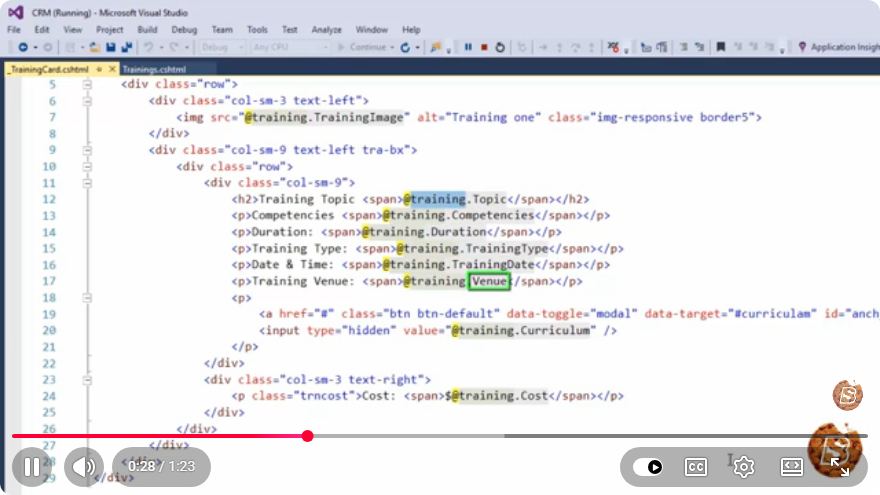Click the Undo toolbar icon
Screen dimensions: 880x495
coord(148,48)
